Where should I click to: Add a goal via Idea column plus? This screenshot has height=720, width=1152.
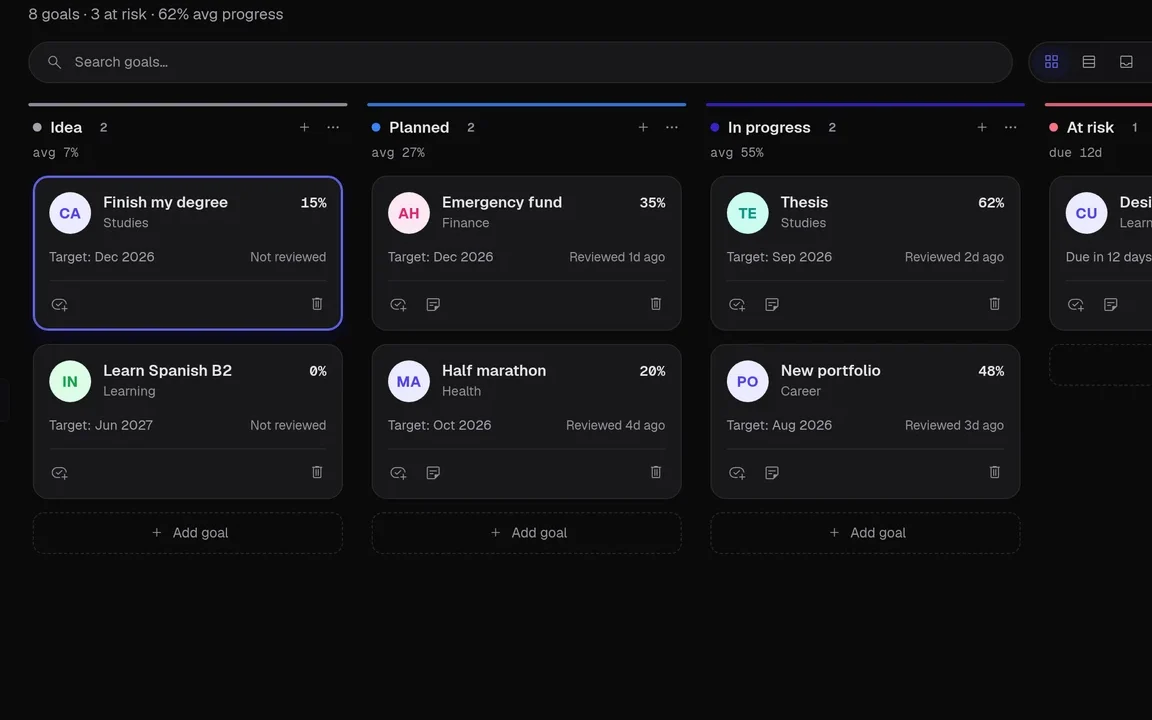point(304,127)
